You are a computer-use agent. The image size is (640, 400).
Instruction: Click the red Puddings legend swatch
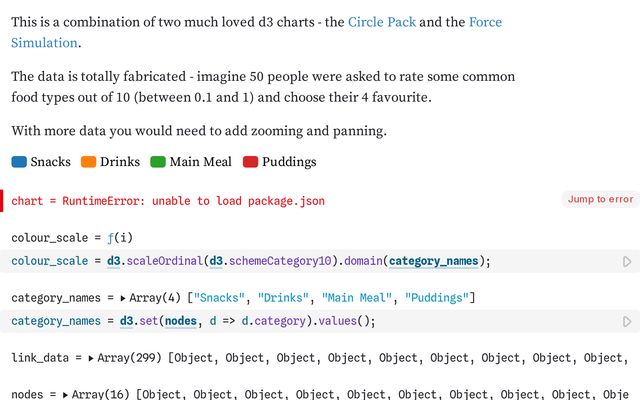[x=250, y=162]
